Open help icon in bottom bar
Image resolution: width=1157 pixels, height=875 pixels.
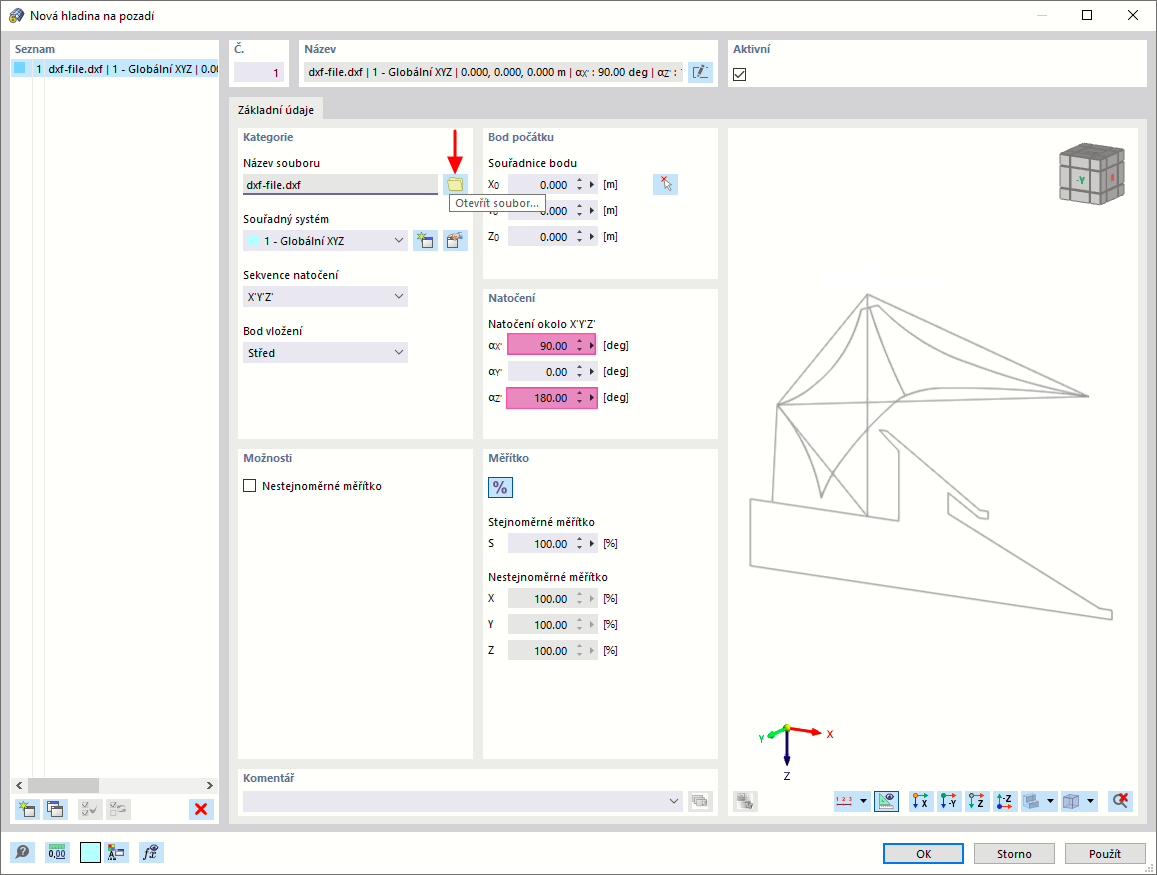coord(22,853)
